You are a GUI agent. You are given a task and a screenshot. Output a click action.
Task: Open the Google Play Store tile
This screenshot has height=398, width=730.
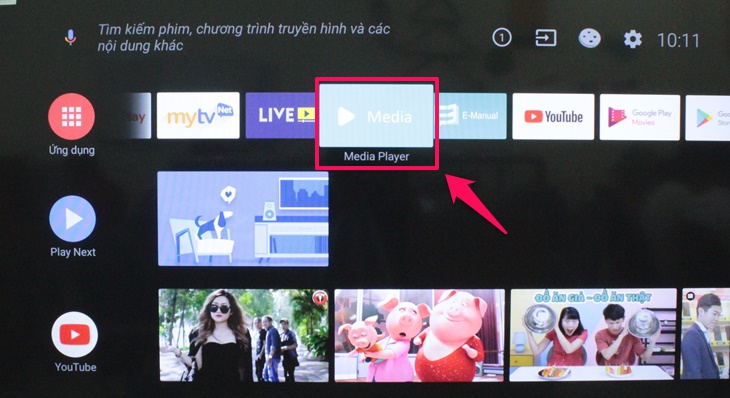coord(708,118)
